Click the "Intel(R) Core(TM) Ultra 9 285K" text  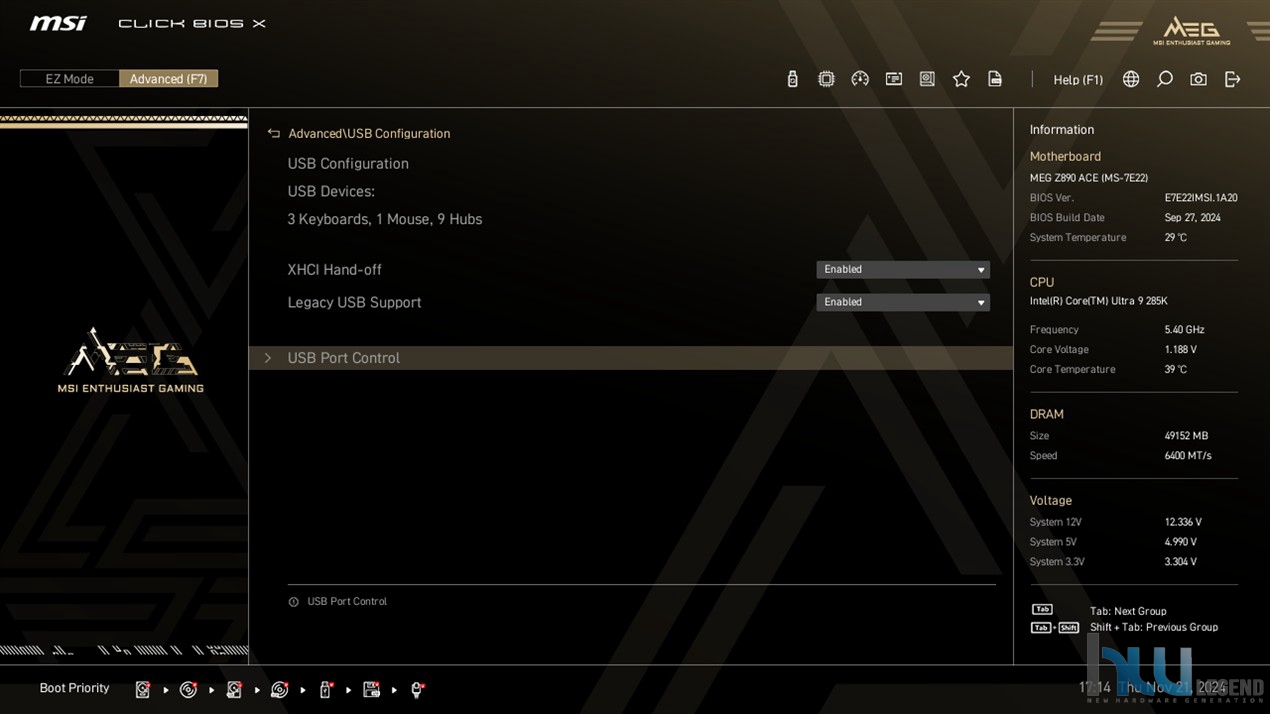click(x=1098, y=301)
